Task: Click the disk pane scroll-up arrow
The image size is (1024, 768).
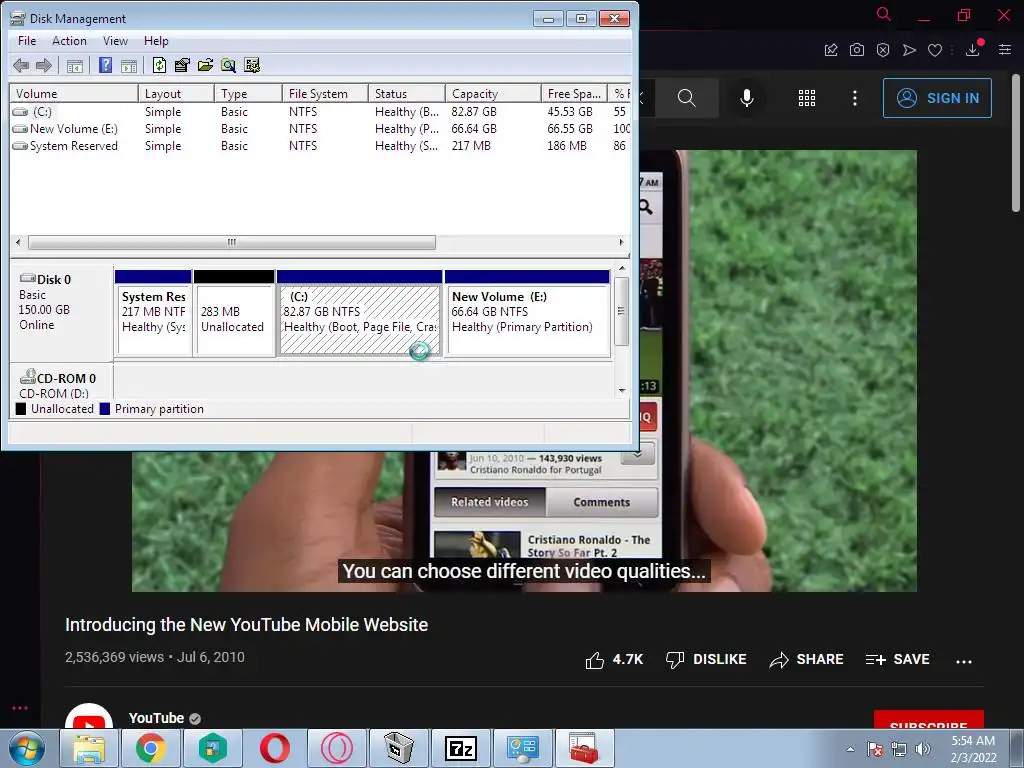Action: [x=622, y=268]
